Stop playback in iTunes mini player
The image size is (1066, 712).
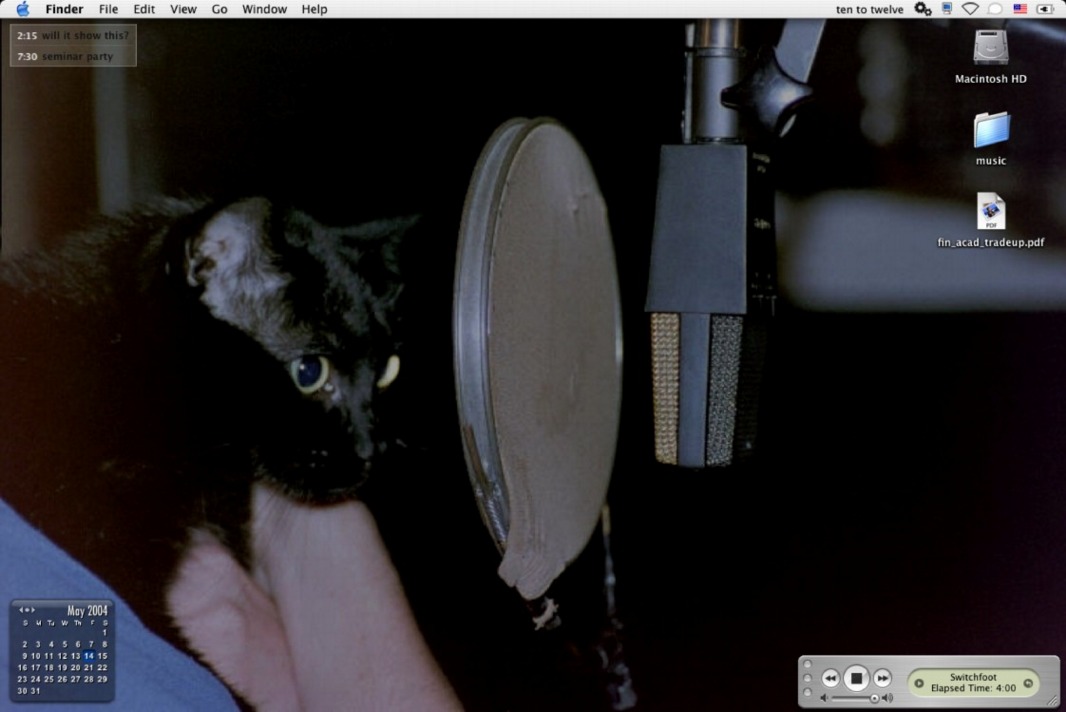857,678
